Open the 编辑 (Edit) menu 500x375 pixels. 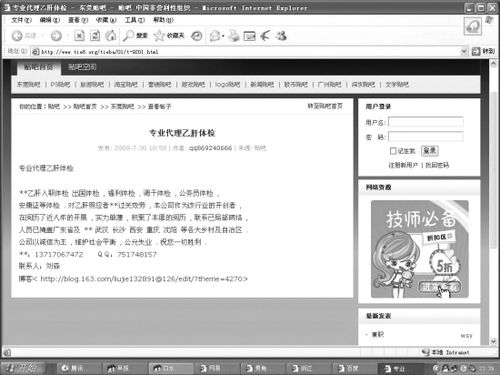tap(50, 20)
